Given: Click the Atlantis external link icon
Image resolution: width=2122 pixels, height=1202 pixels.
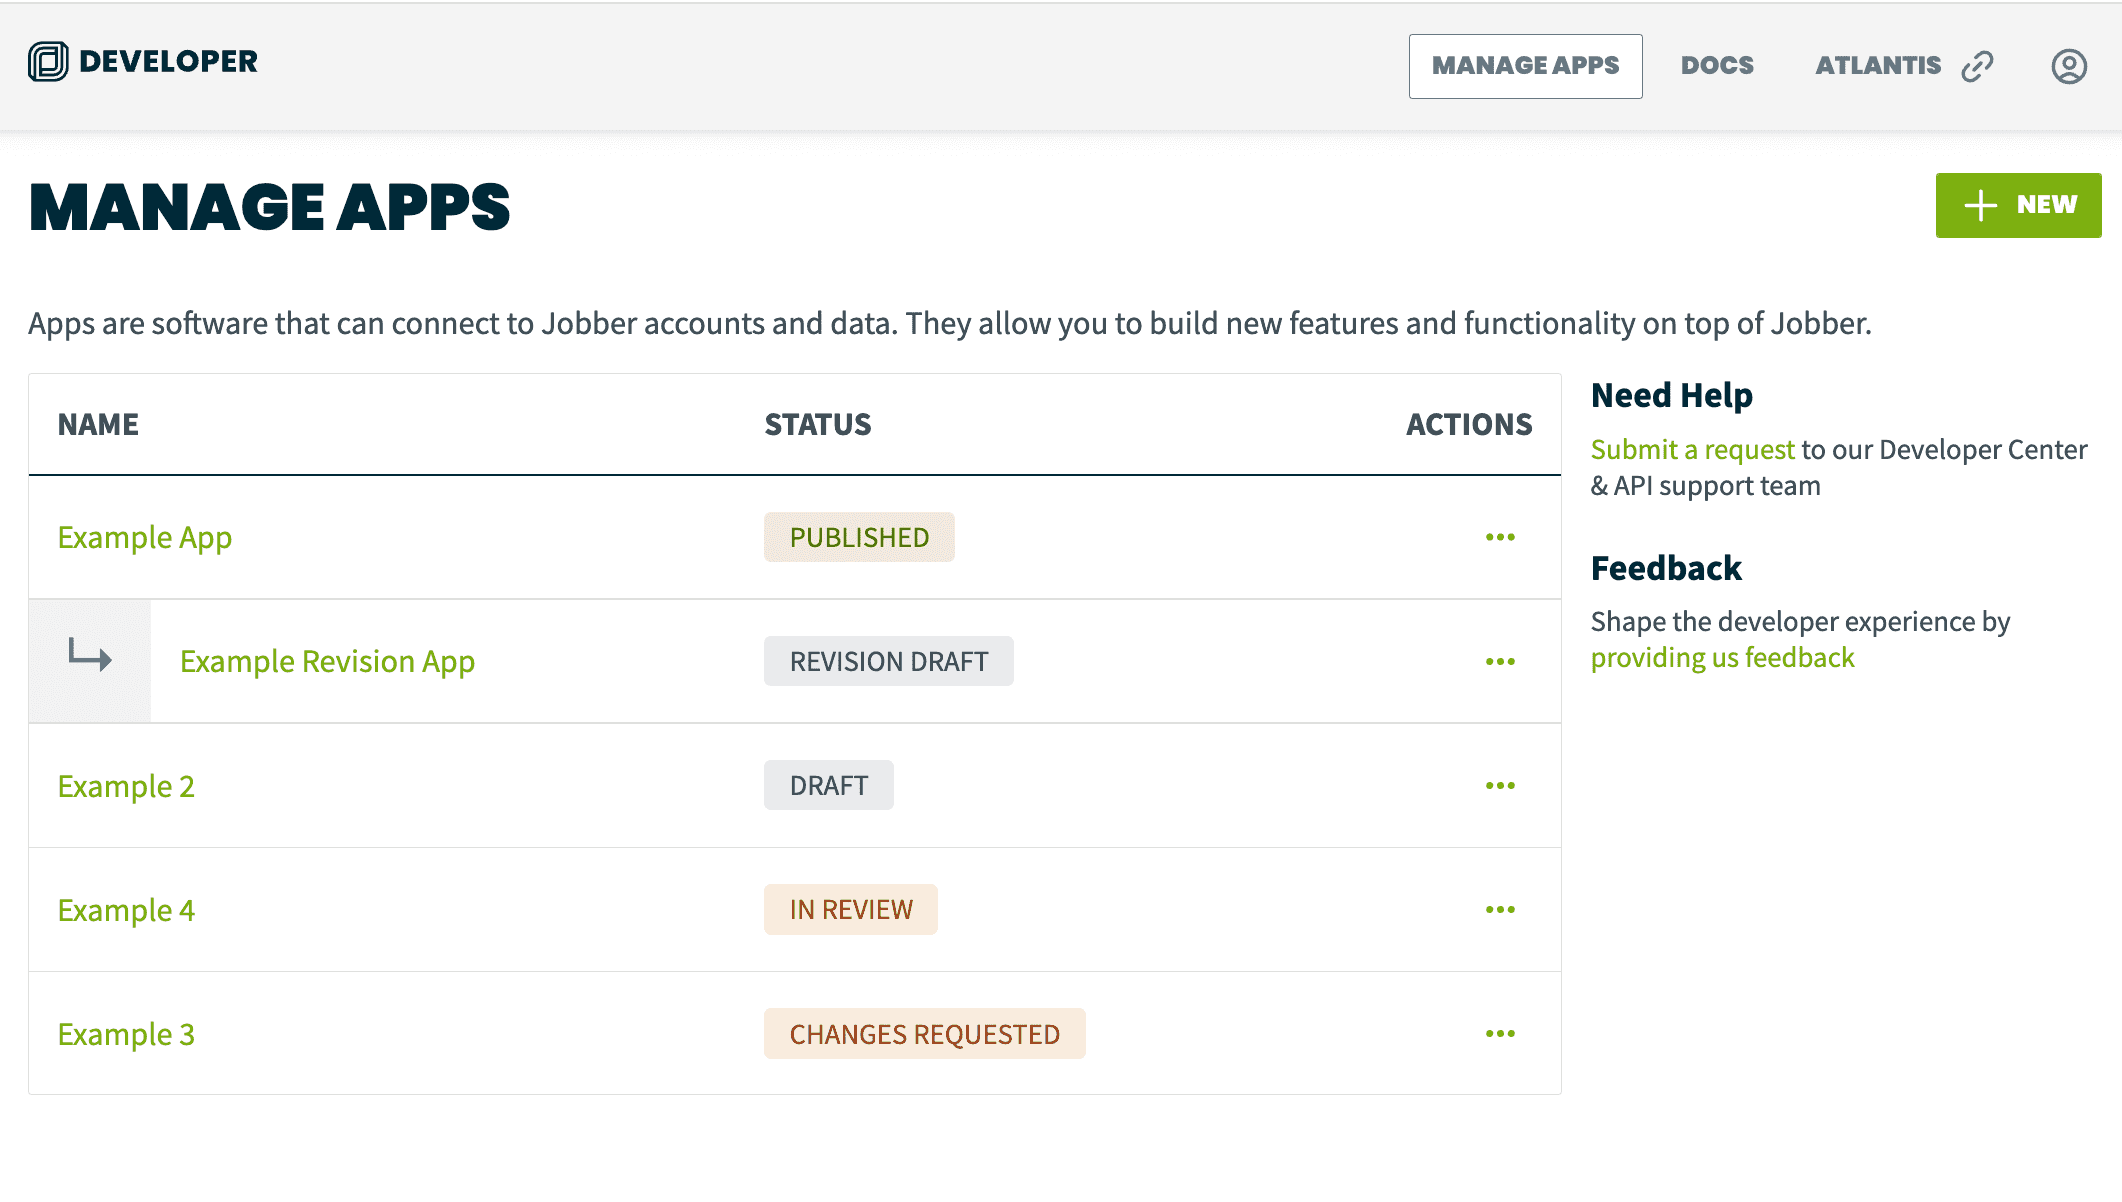Looking at the screenshot, I should pyautogui.click(x=1977, y=66).
